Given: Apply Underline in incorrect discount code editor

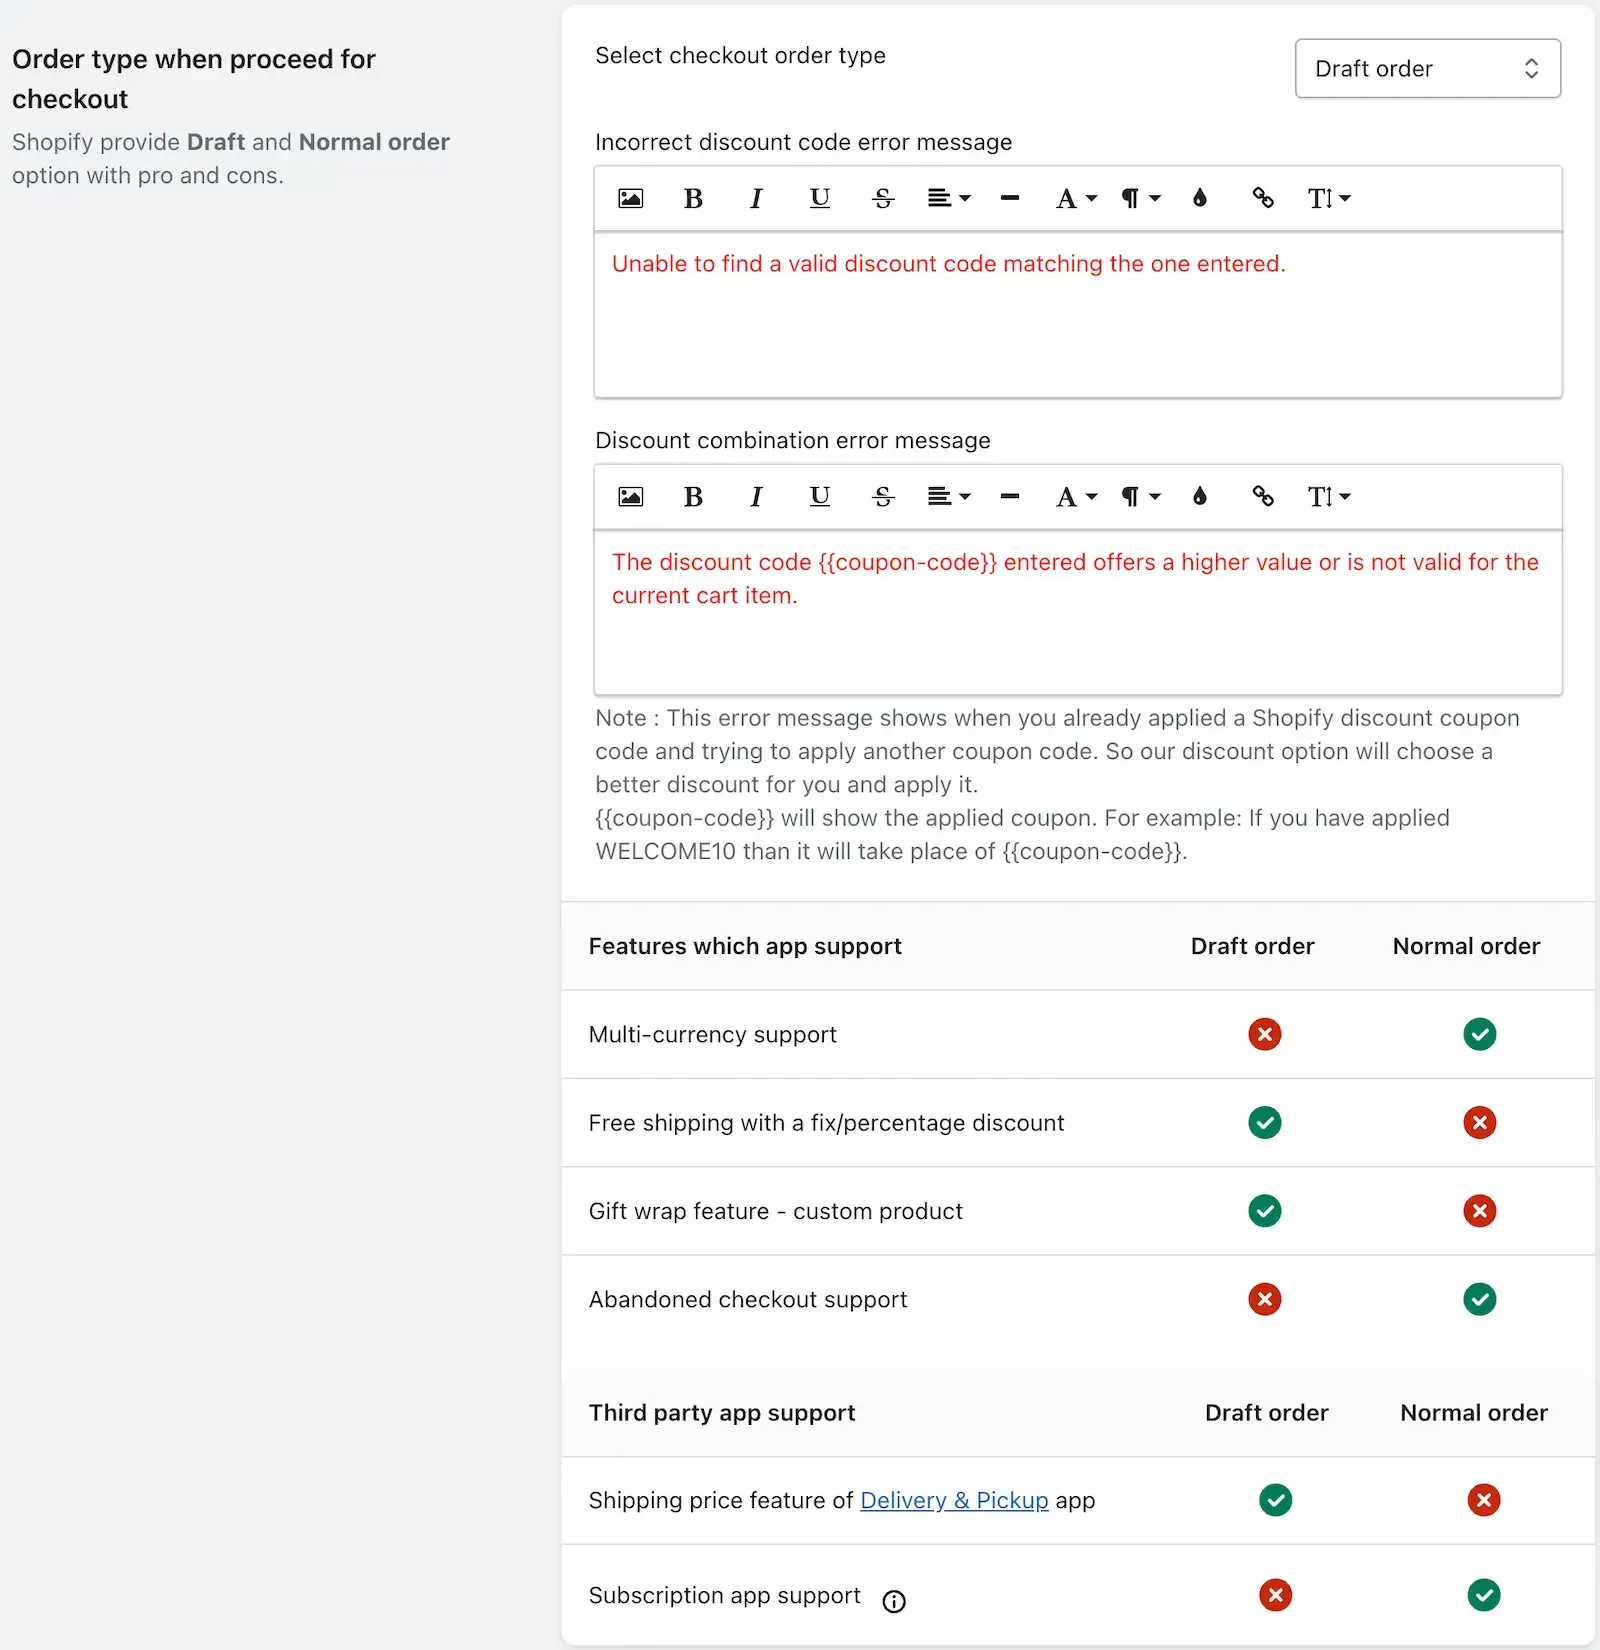Looking at the screenshot, I should (819, 198).
